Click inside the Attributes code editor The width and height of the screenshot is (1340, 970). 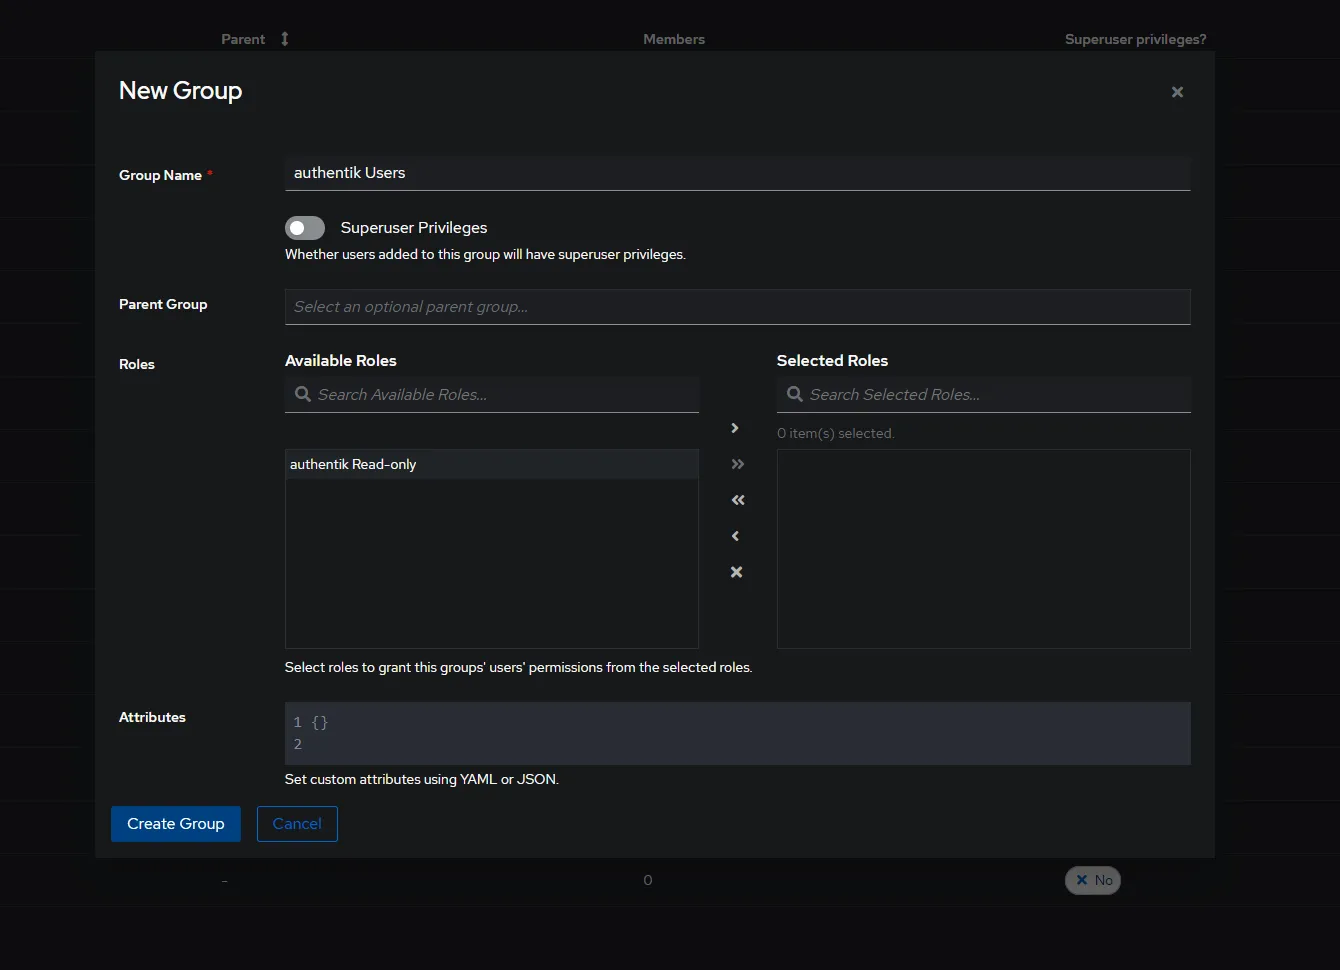coord(737,733)
